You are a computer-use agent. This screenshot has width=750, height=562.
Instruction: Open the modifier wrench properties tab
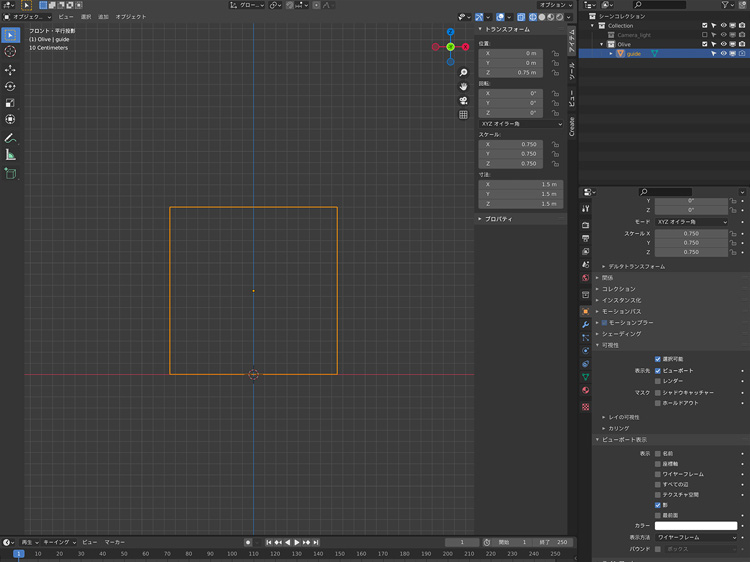[x=586, y=325]
